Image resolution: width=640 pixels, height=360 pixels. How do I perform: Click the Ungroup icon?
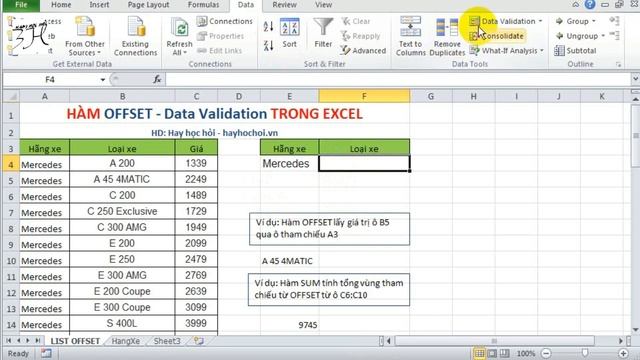(x=560, y=36)
